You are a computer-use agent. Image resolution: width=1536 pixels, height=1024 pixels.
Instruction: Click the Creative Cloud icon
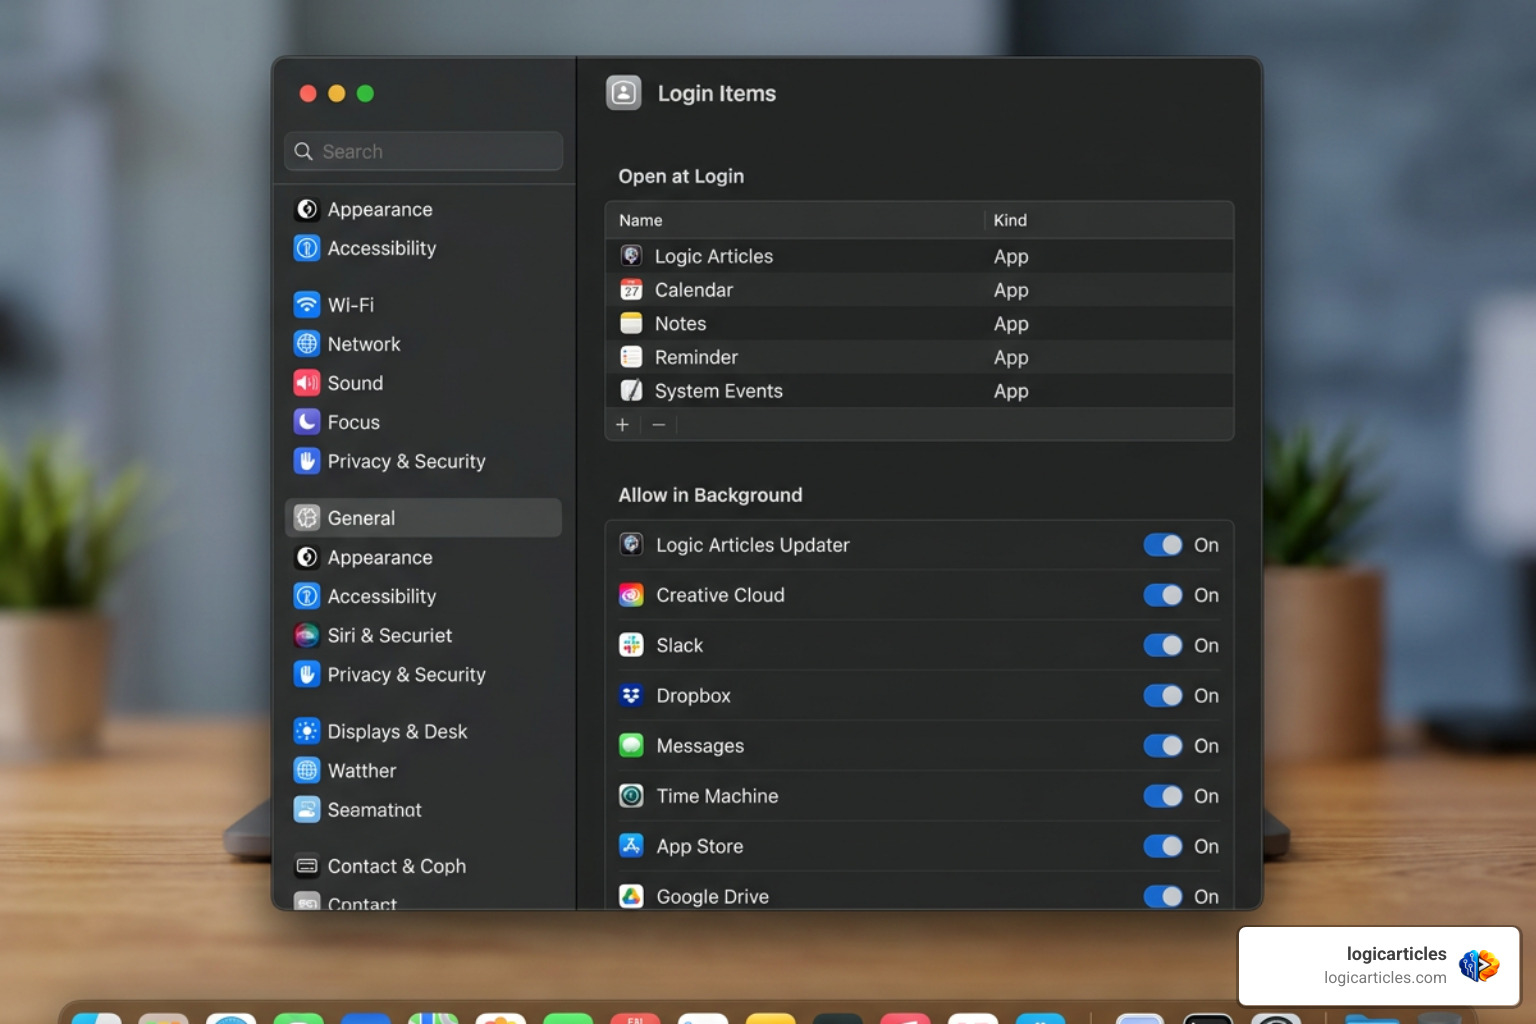pos(631,595)
